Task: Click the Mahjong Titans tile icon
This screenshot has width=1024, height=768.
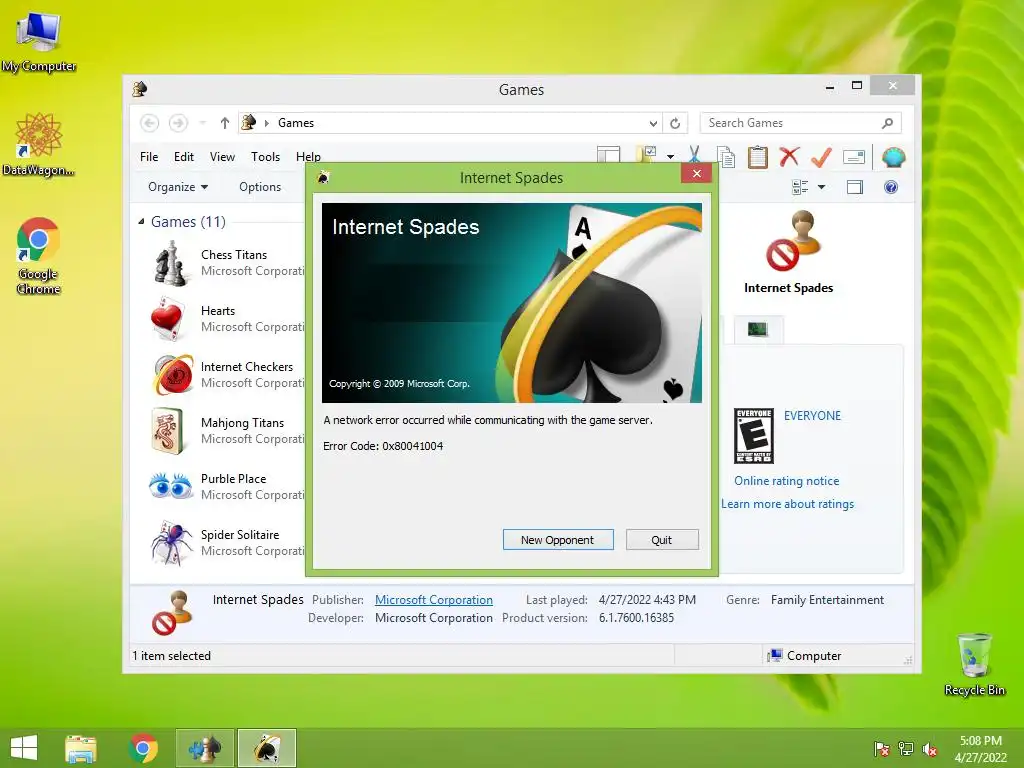Action: [x=168, y=431]
